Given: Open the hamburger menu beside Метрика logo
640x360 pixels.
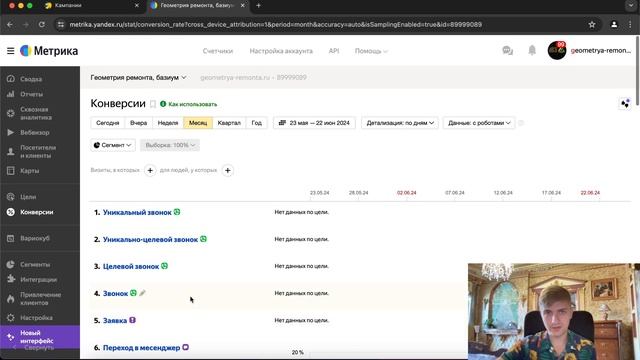Looking at the screenshot, I should tap(11, 51).
